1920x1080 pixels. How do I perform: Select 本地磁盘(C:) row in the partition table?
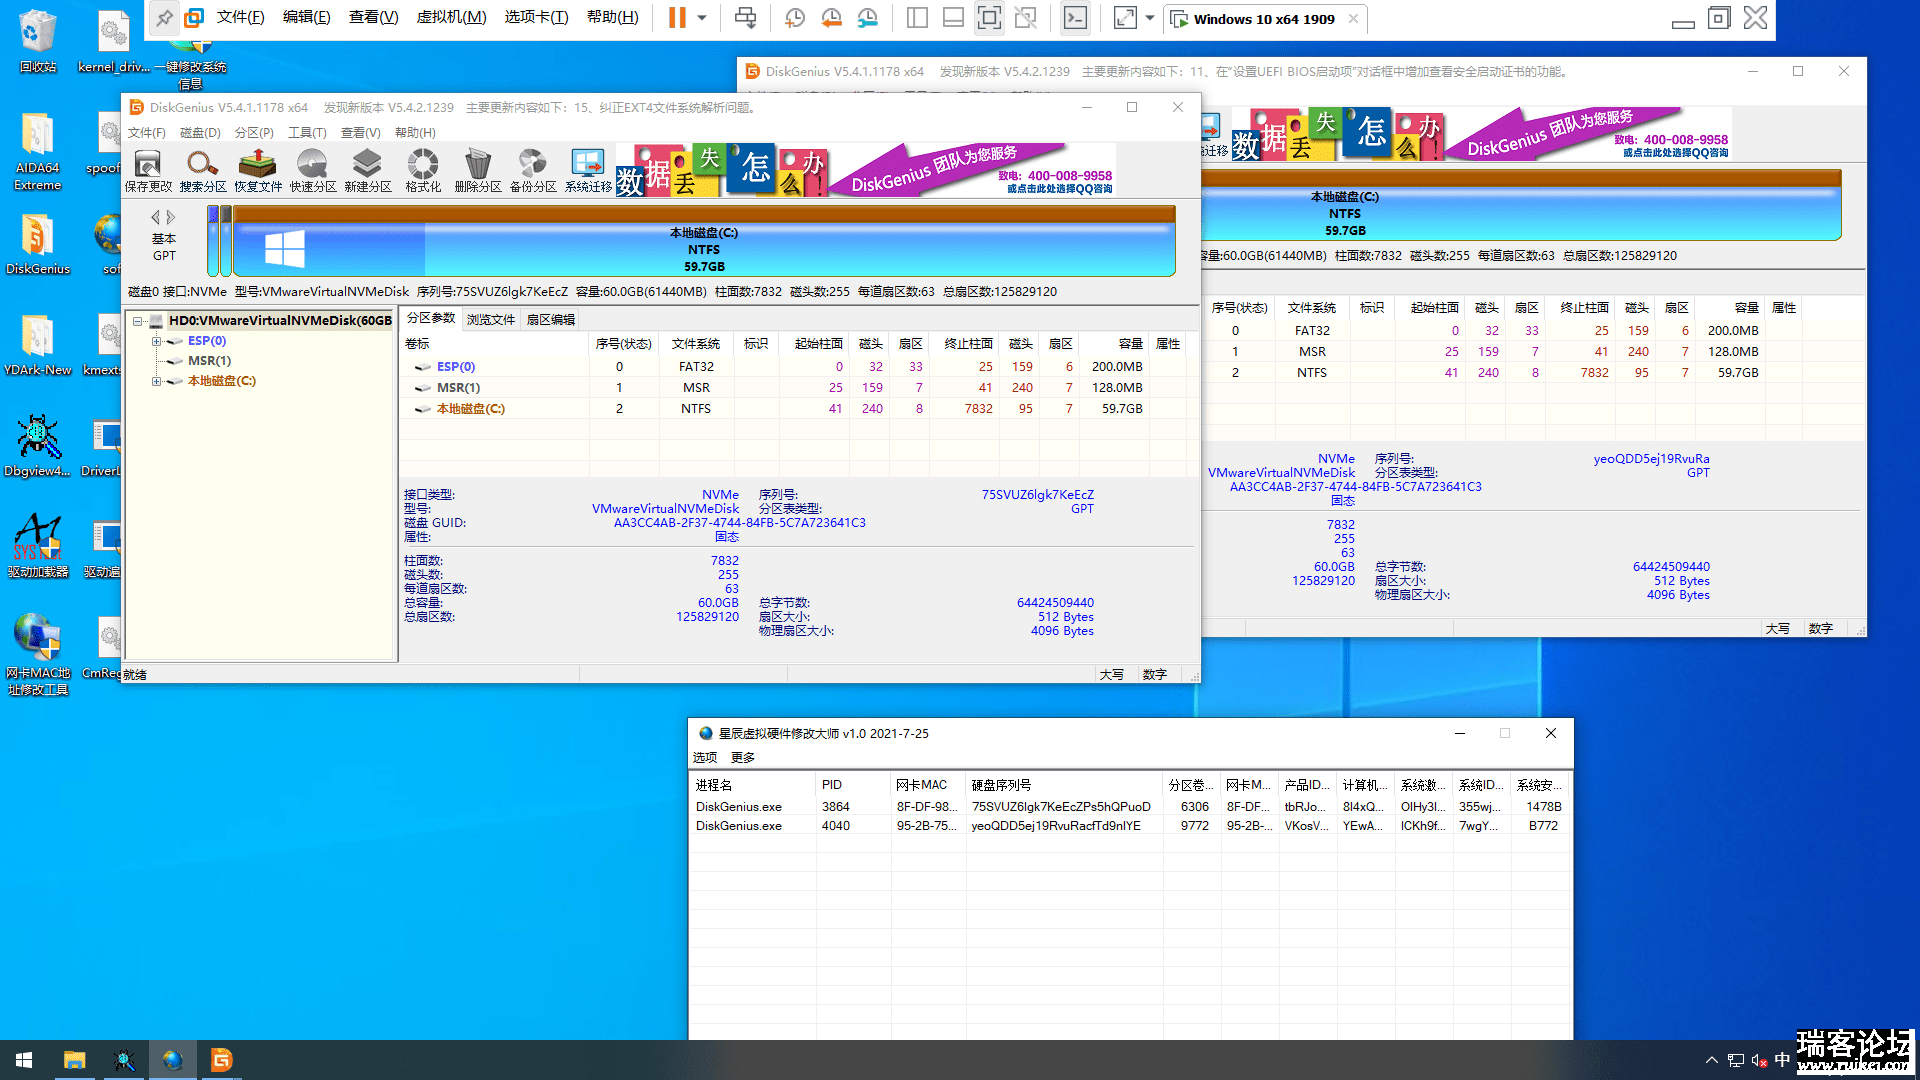[795, 409]
